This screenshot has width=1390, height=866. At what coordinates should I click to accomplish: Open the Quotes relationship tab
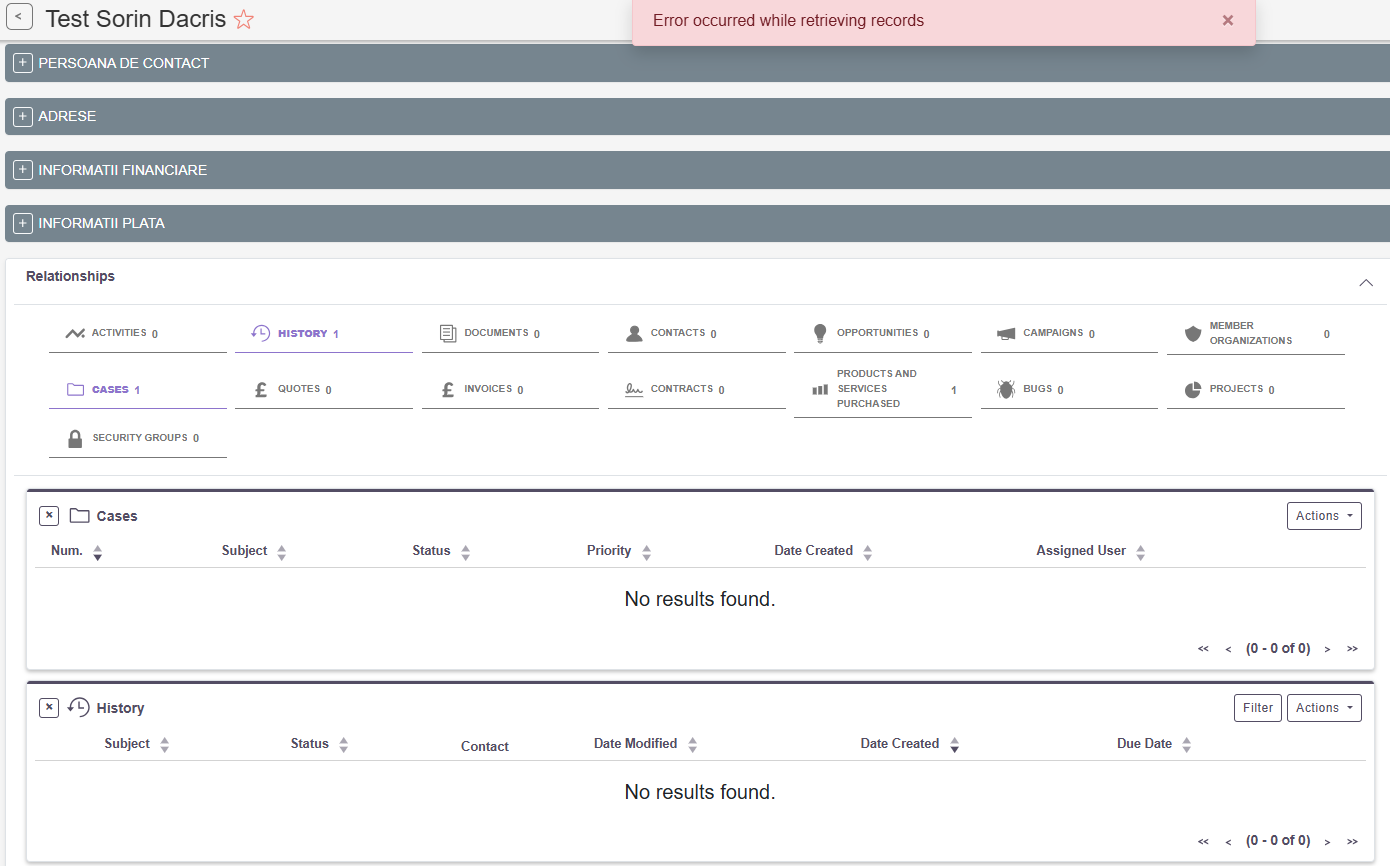pyautogui.click(x=324, y=389)
